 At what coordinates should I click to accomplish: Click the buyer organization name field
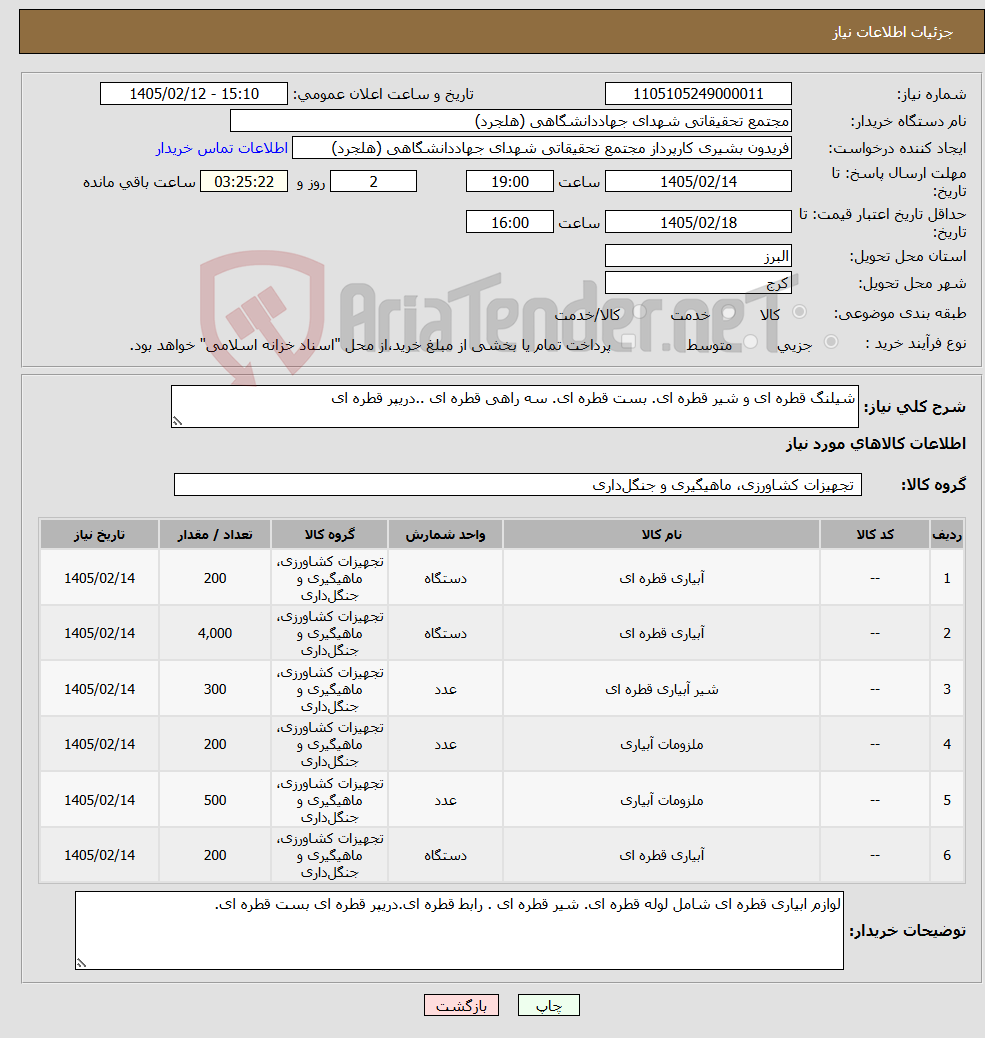point(510,121)
